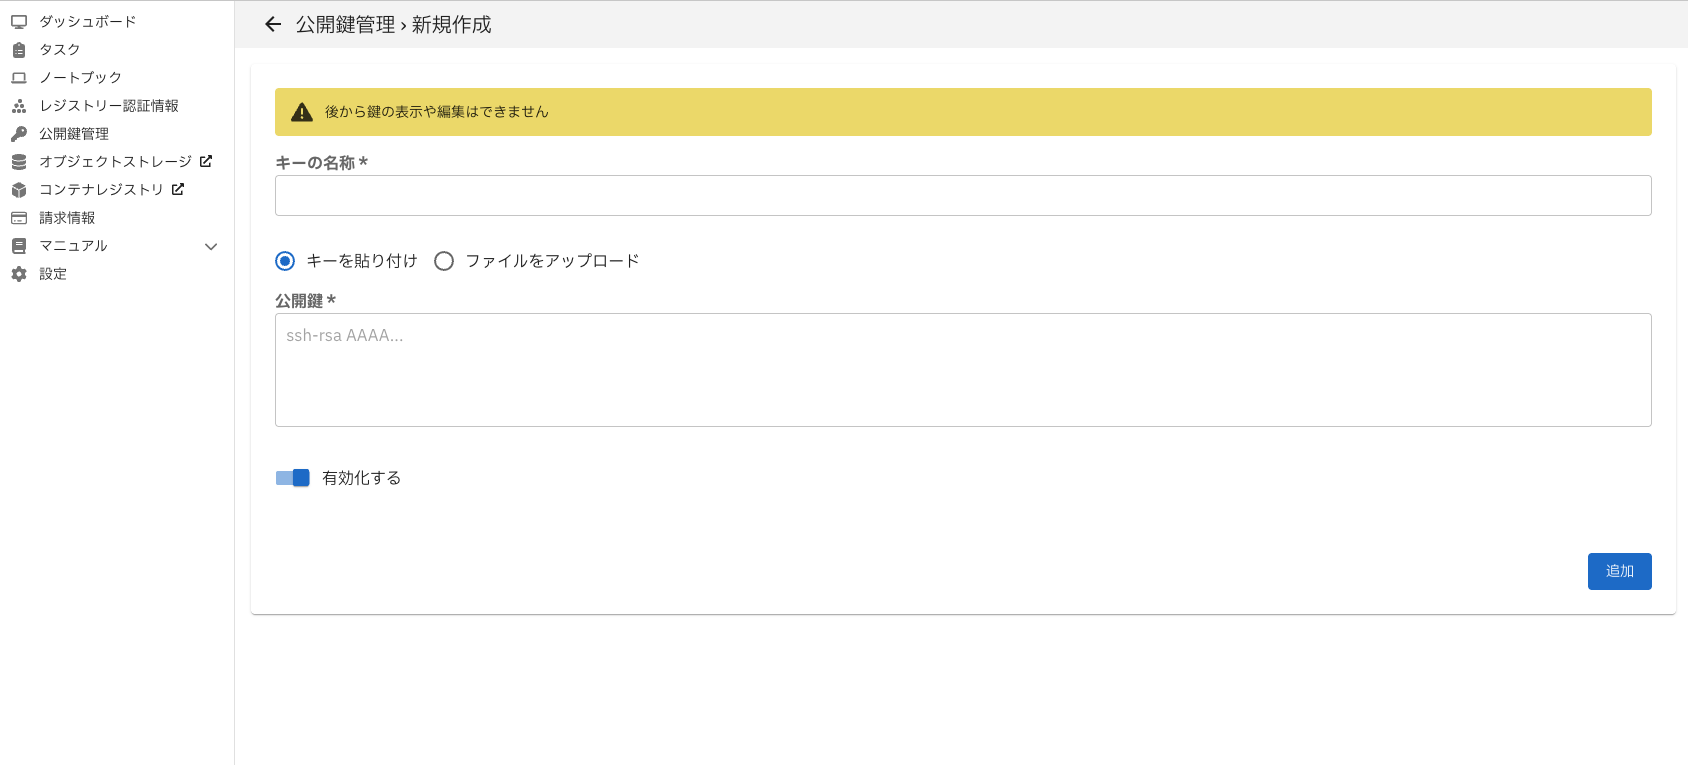1688x765 pixels.
Task: Click the dashboard monitor icon
Action: click(19, 21)
